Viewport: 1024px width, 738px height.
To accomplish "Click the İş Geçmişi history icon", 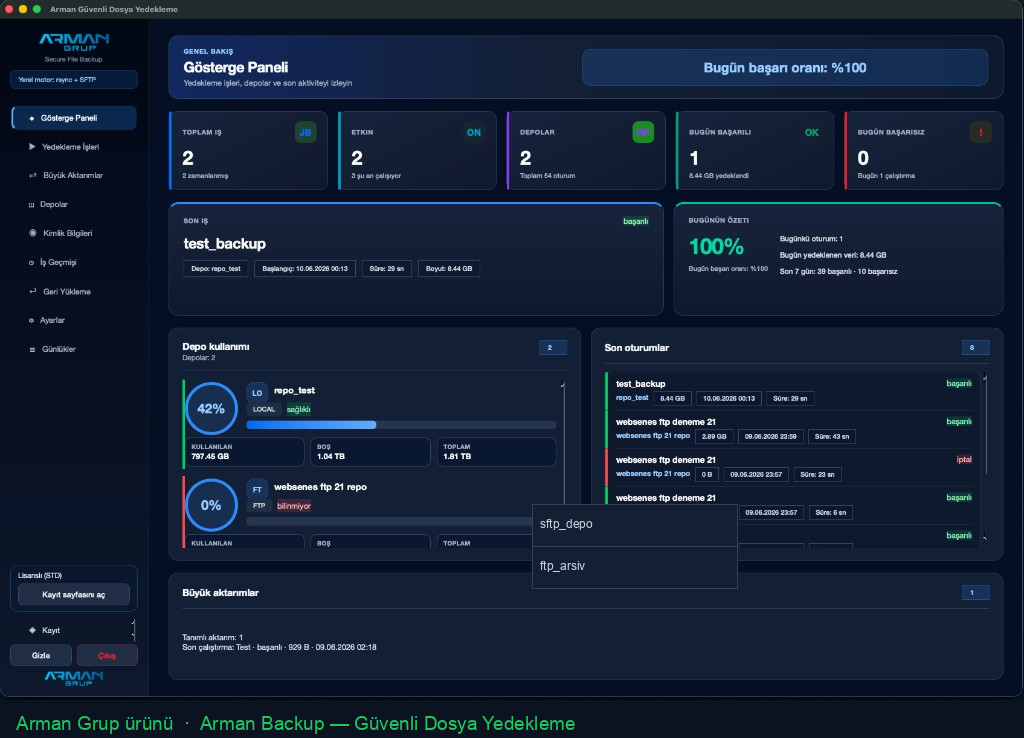I will point(31,263).
